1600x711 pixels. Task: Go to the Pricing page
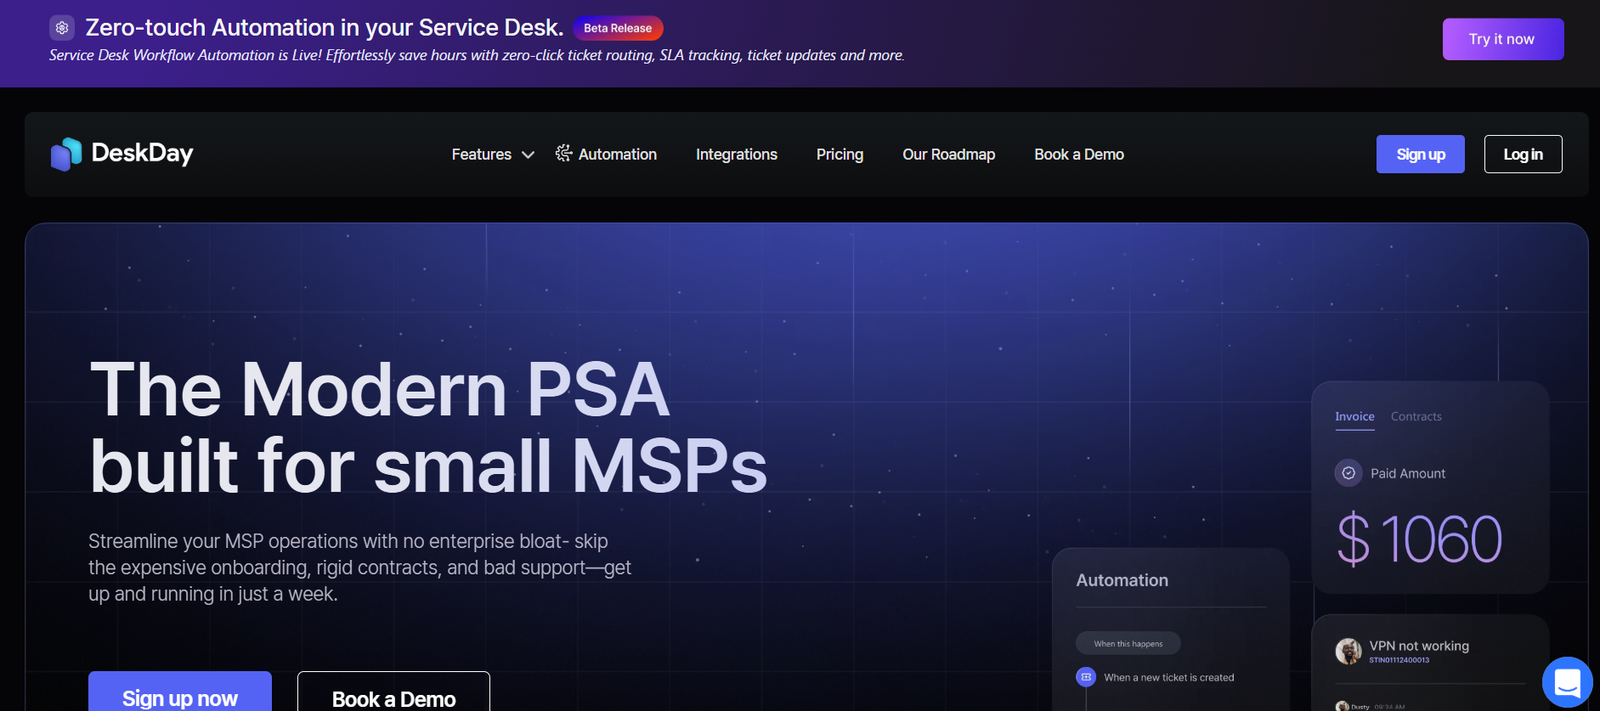839,154
